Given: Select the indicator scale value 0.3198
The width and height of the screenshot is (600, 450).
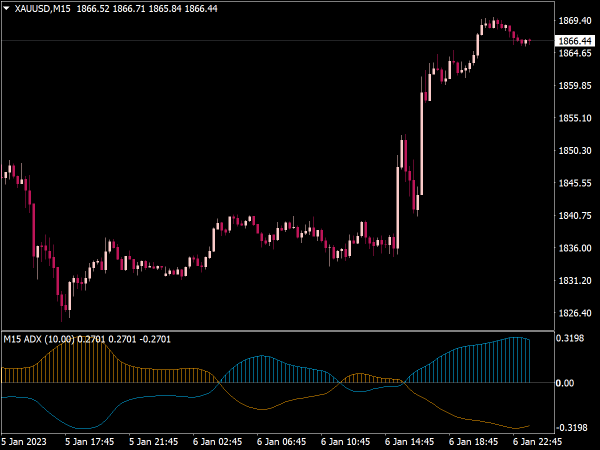Looking at the screenshot, I should click(x=570, y=338).
